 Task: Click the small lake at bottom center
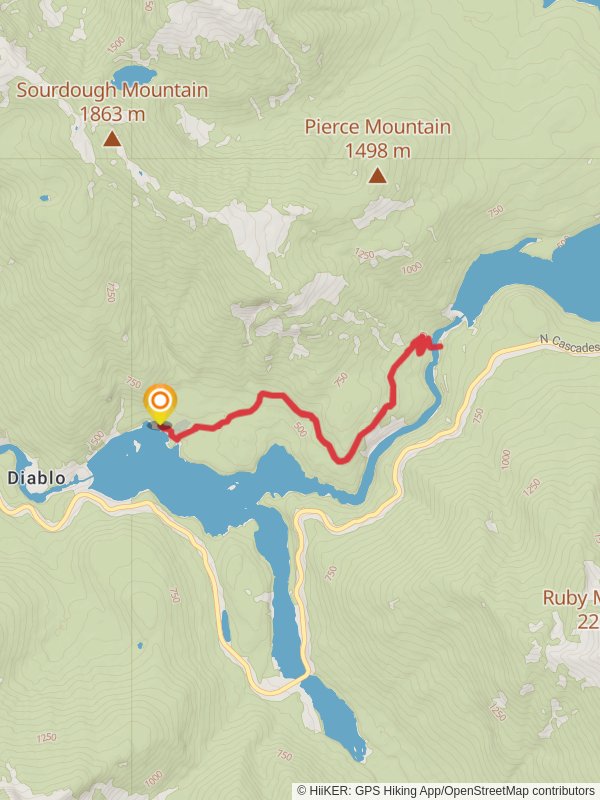(334, 717)
